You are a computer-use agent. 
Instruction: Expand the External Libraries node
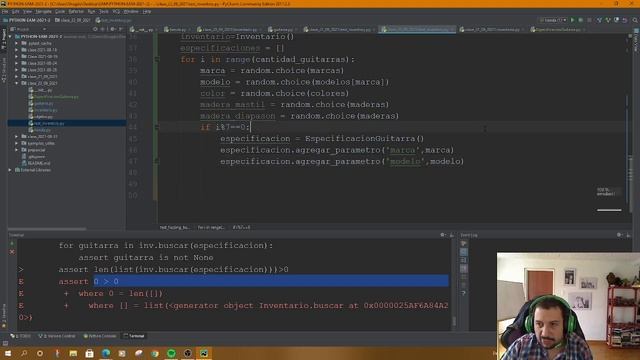(10, 170)
